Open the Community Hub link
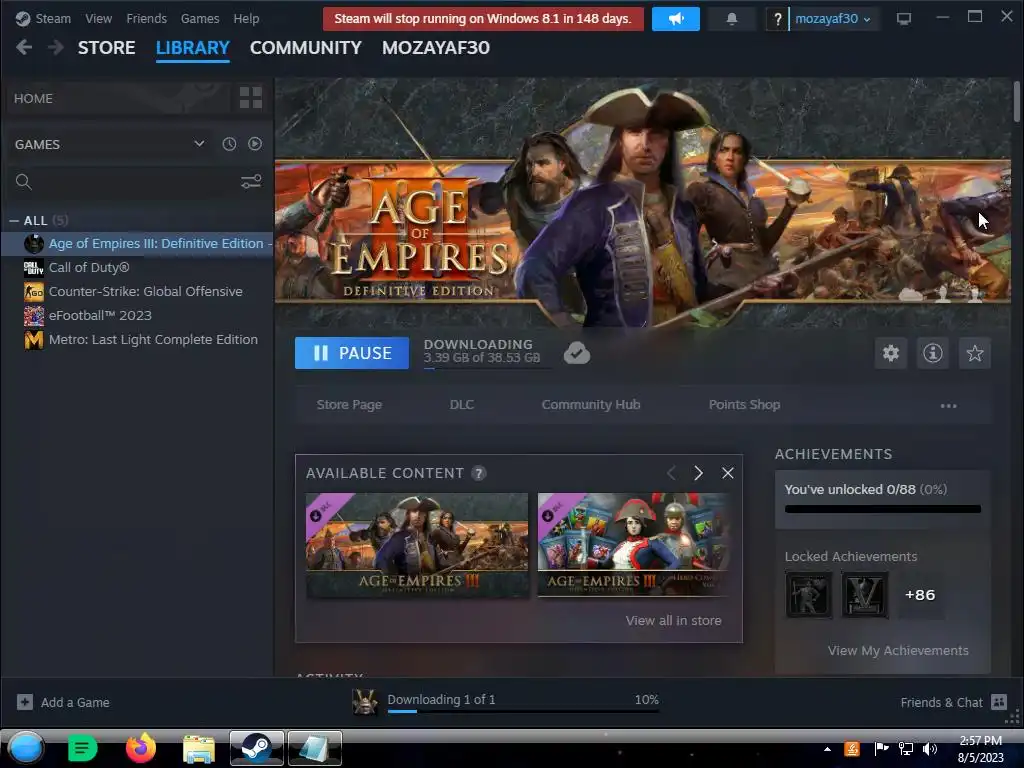Viewport: 1024px width, 768px height. [x=591, y=405]
